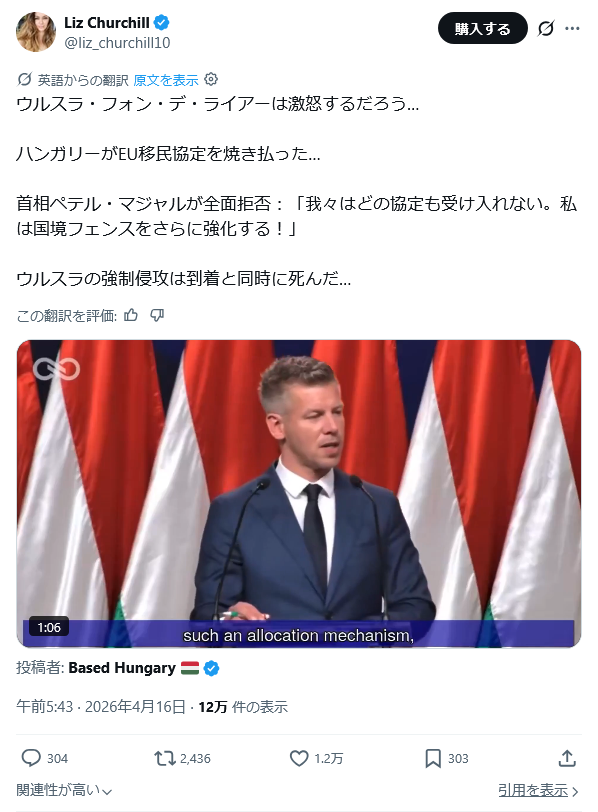Click the reply icon with 304 replies
Screen dimensions: 598x812
tap(31, 758)
